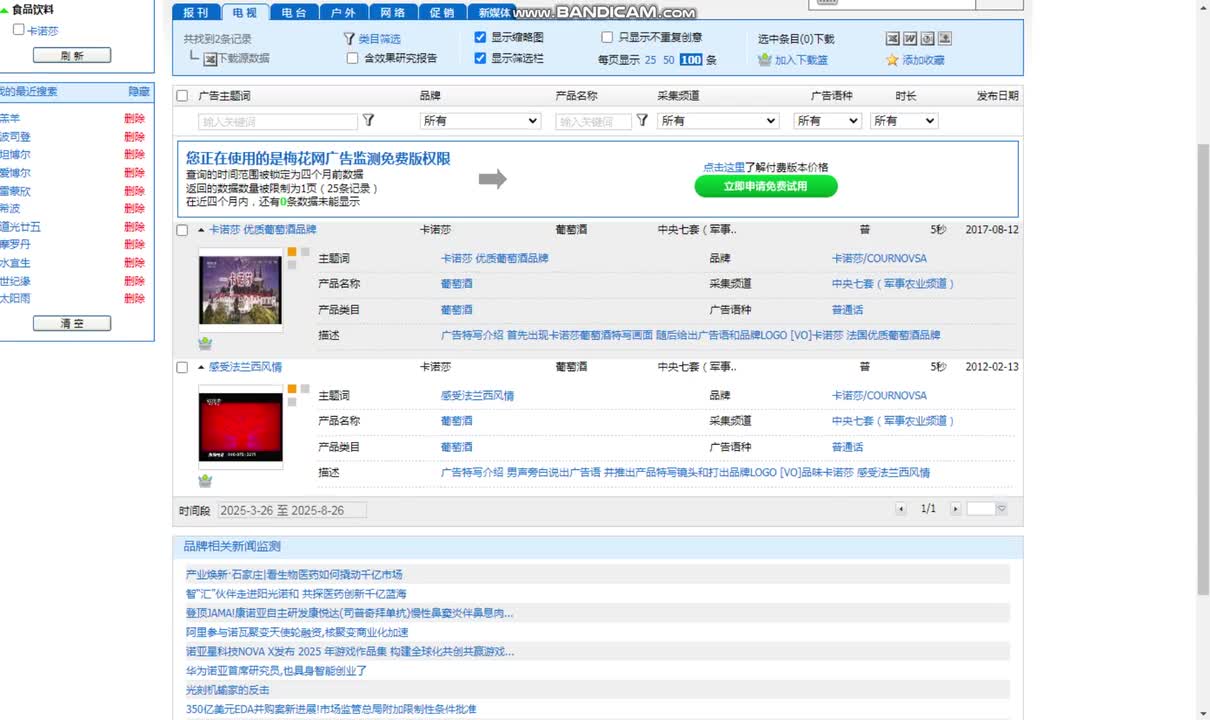The height and width of the screenshot is (720, 1210).
Task: Switch to the 报刊 tab
Action: coord(196,13)
